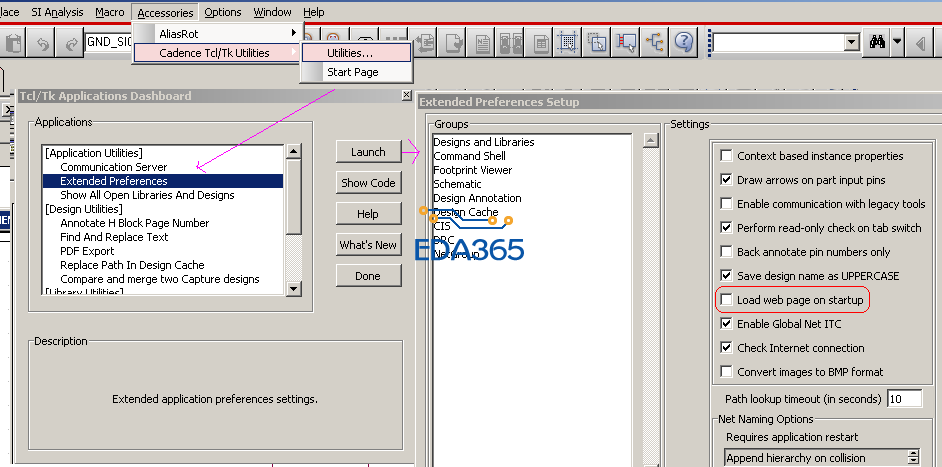Click the Path lookup timeout input field
The image size is (942, 467).
904,398
